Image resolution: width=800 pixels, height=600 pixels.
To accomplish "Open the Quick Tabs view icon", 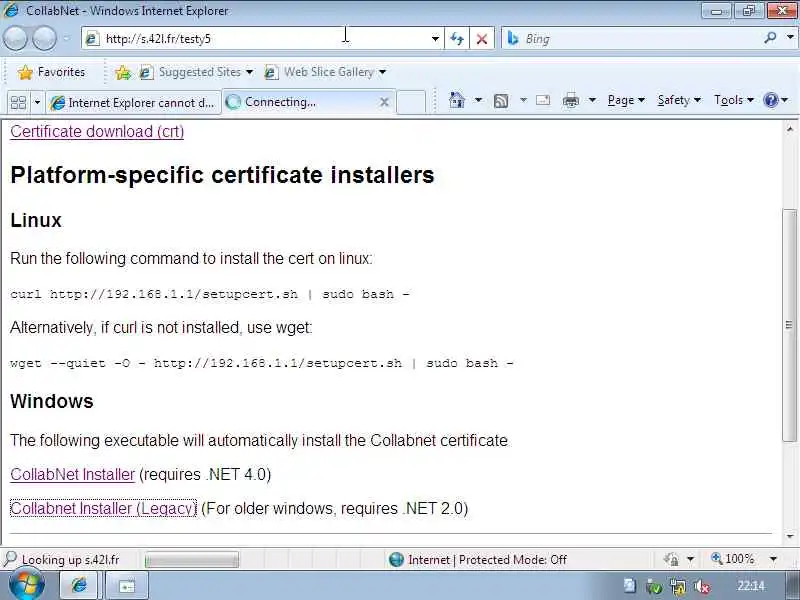I will coord(18,103).
